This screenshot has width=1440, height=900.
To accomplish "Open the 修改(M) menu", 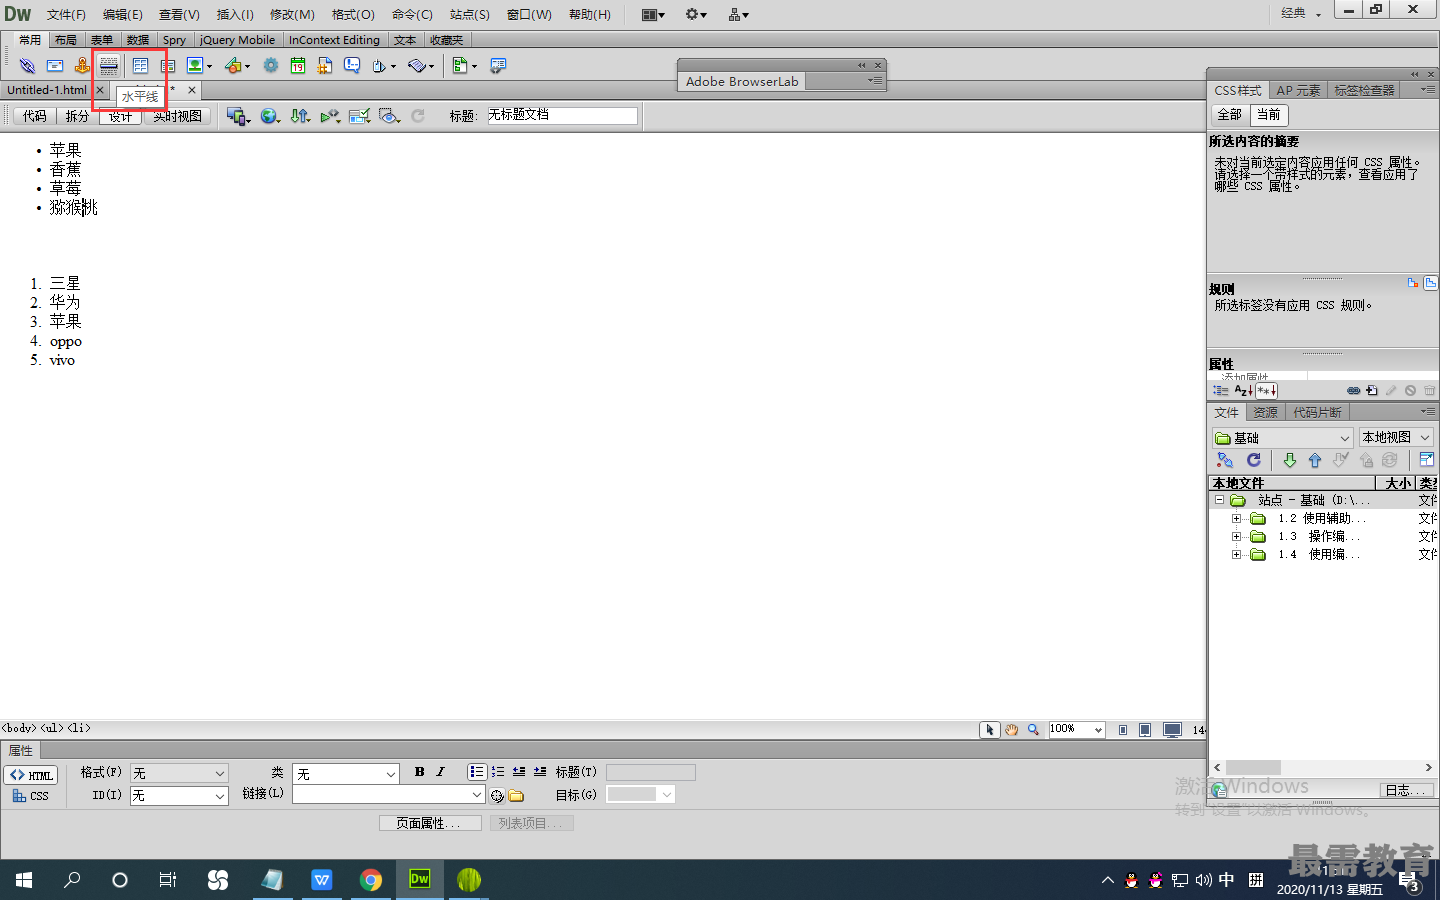I will 292,15.
